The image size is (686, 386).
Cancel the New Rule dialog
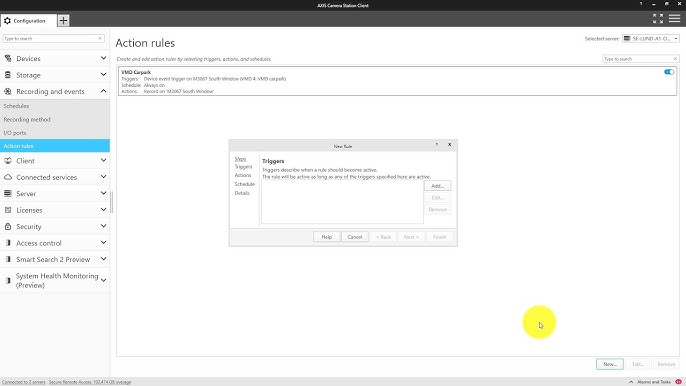[355, 237]
